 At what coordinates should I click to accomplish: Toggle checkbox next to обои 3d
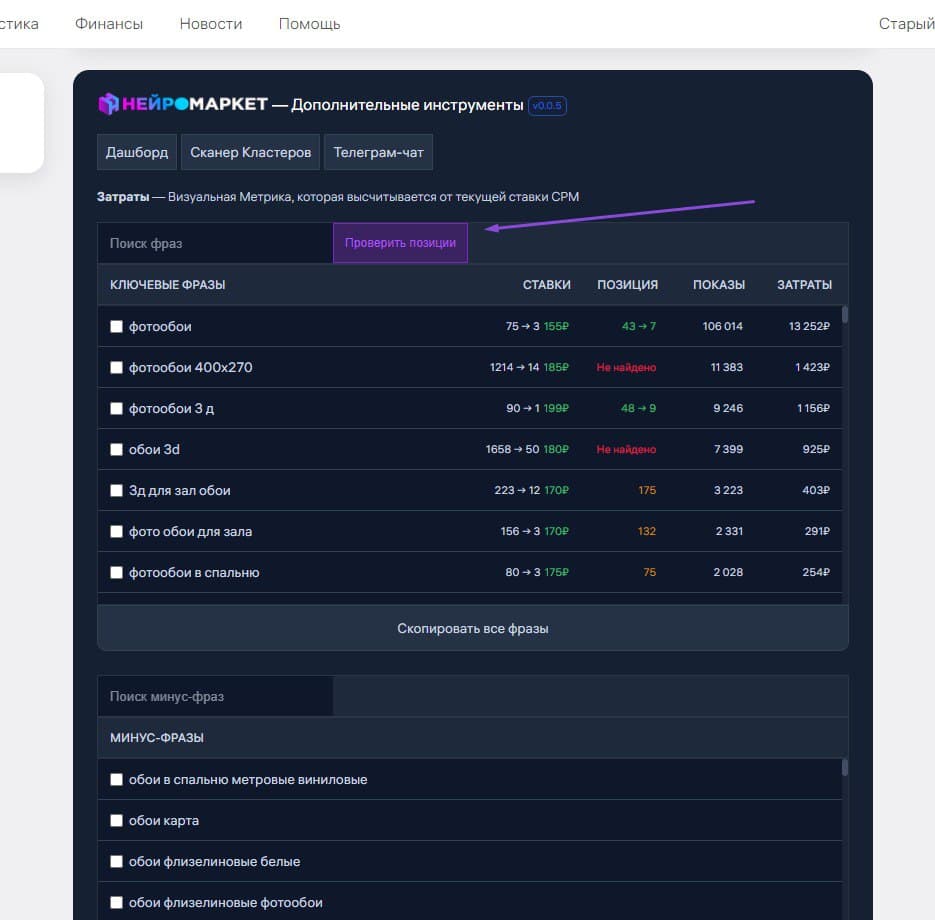pos(116,450)
